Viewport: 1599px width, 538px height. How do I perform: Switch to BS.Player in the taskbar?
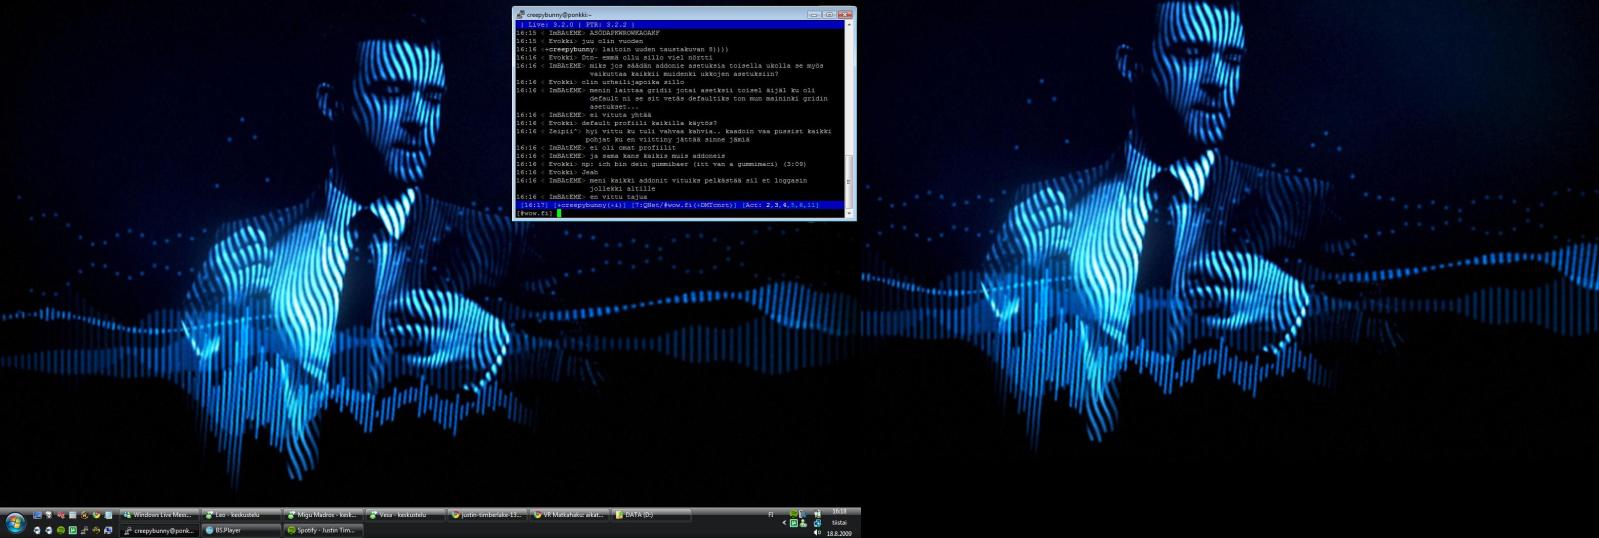coord(241,531)
